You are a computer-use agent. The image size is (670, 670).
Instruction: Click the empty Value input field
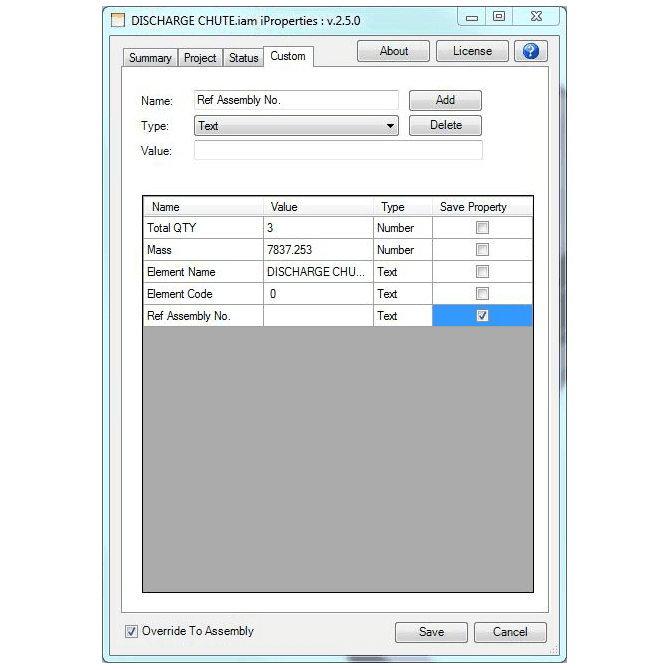coord(338,150)
